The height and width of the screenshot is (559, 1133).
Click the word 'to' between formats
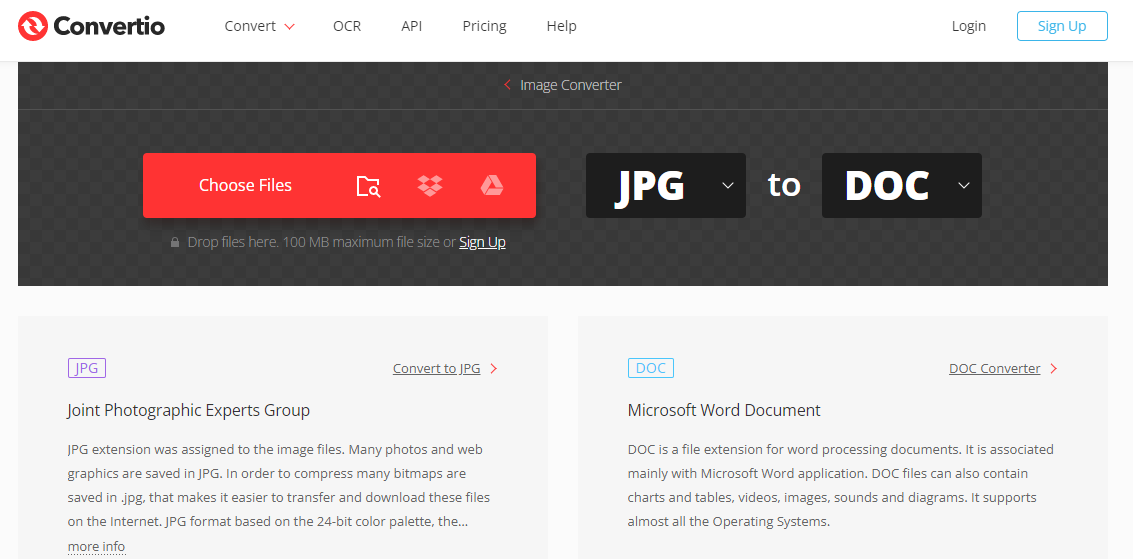click(784, 186)
